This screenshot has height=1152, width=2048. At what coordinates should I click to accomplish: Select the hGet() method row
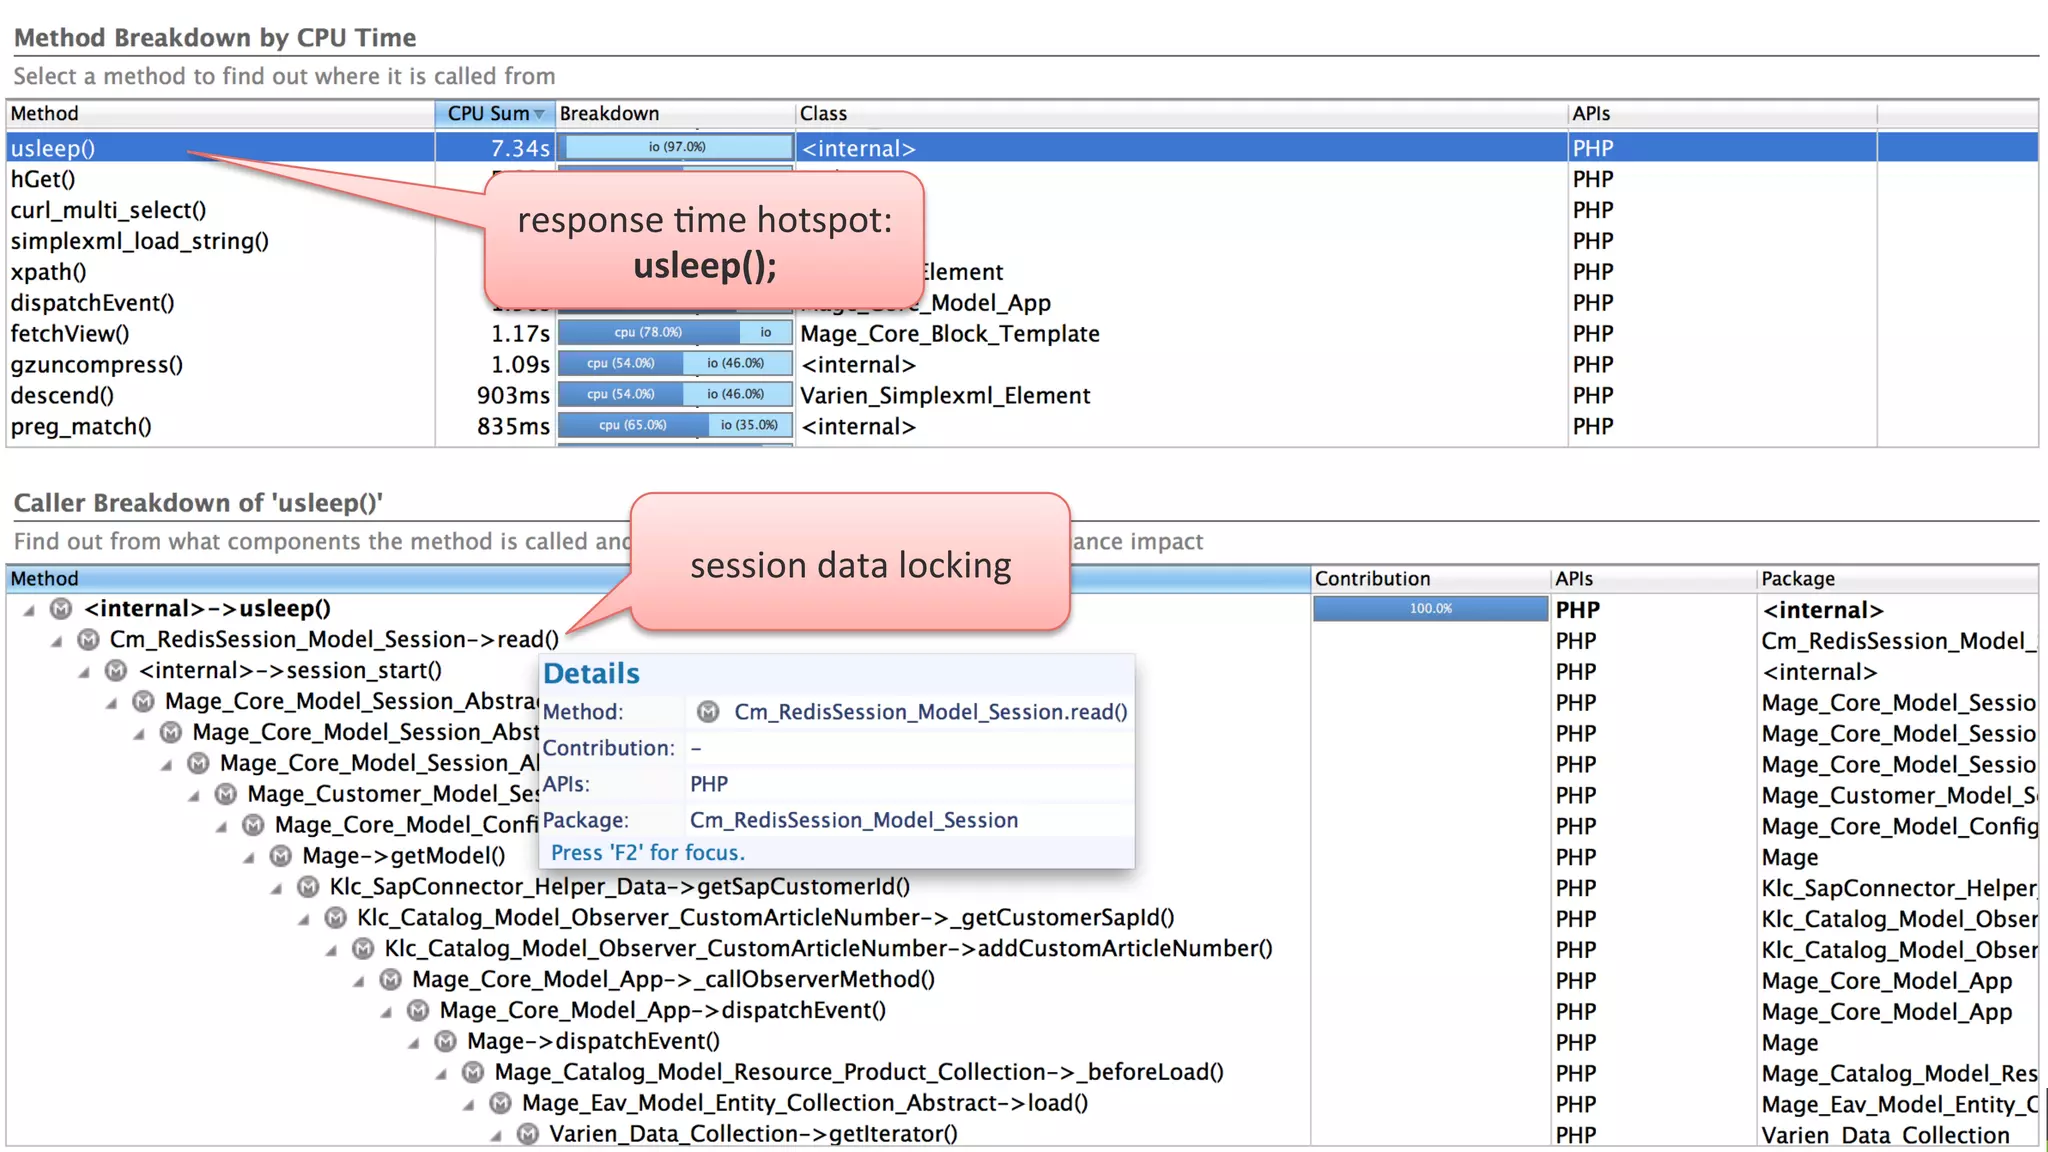[1022, 179]
